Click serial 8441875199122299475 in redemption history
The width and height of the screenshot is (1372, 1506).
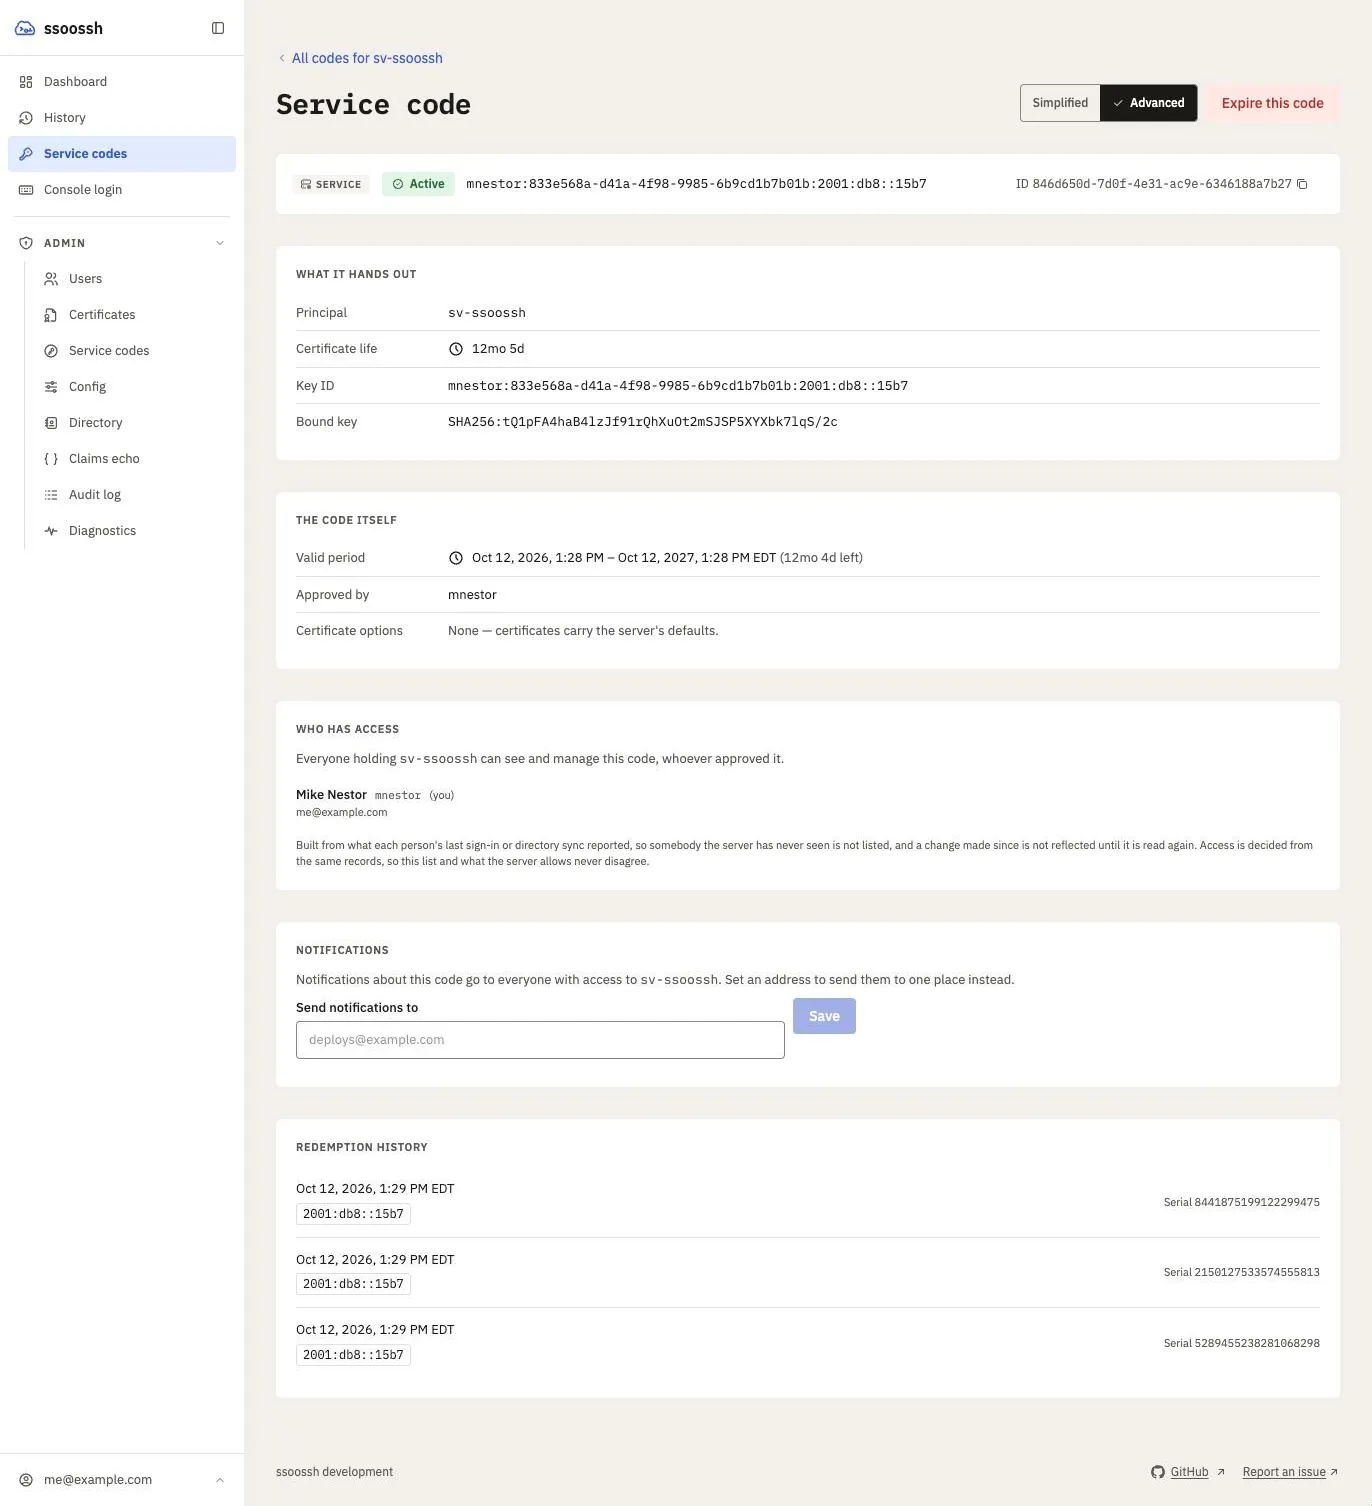(1241, 1202)
